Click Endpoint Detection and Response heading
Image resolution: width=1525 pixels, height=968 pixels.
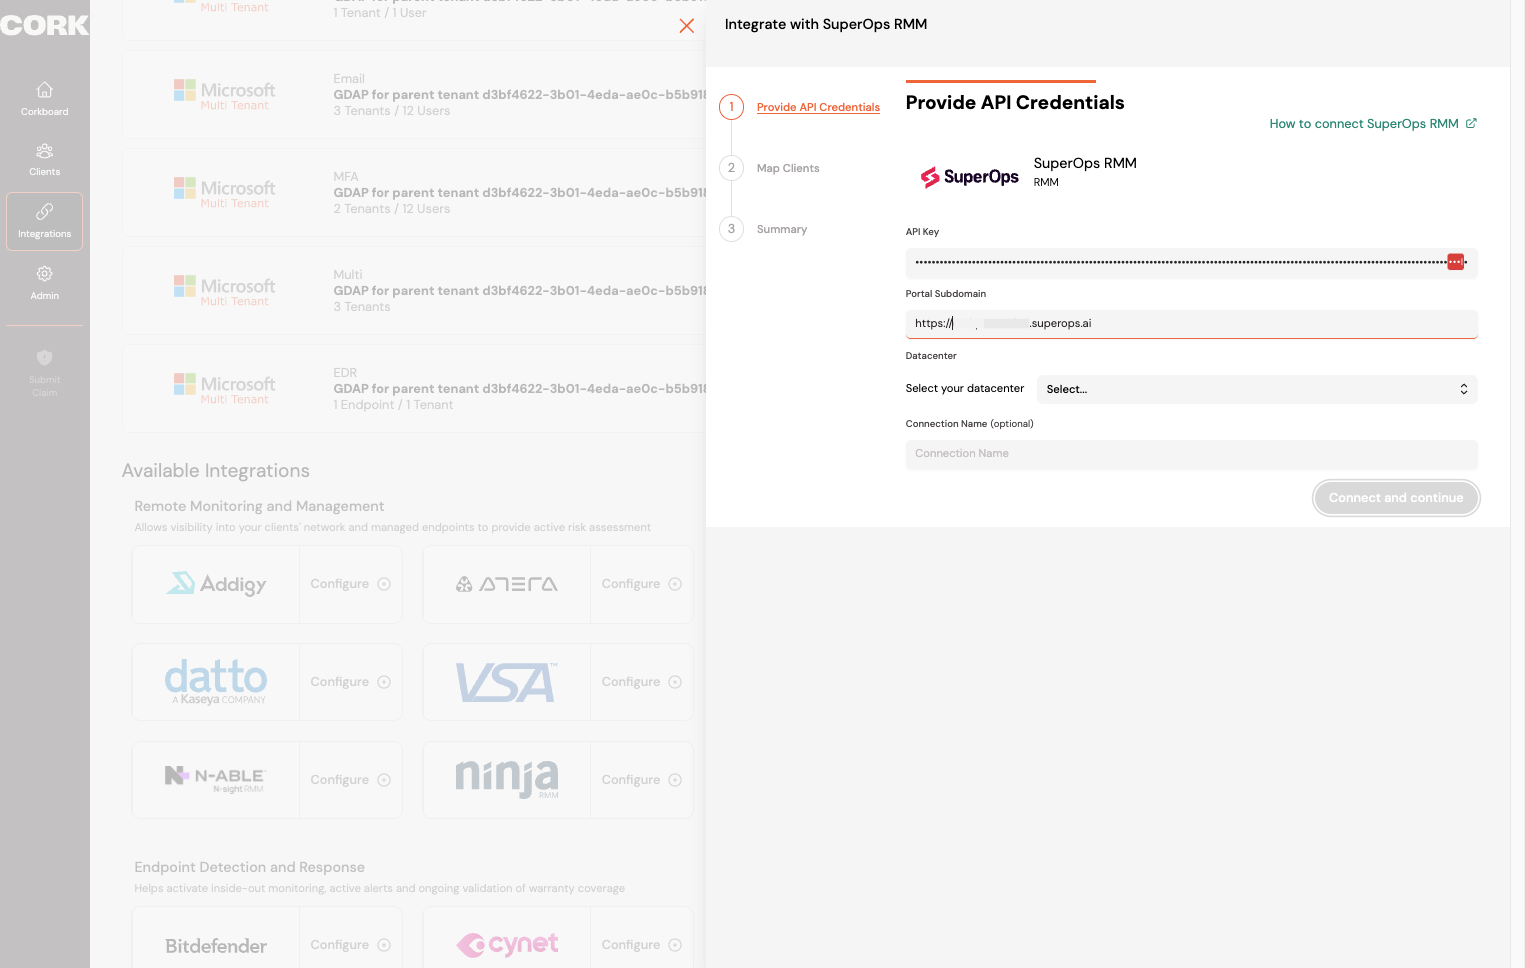pos(250,868)
